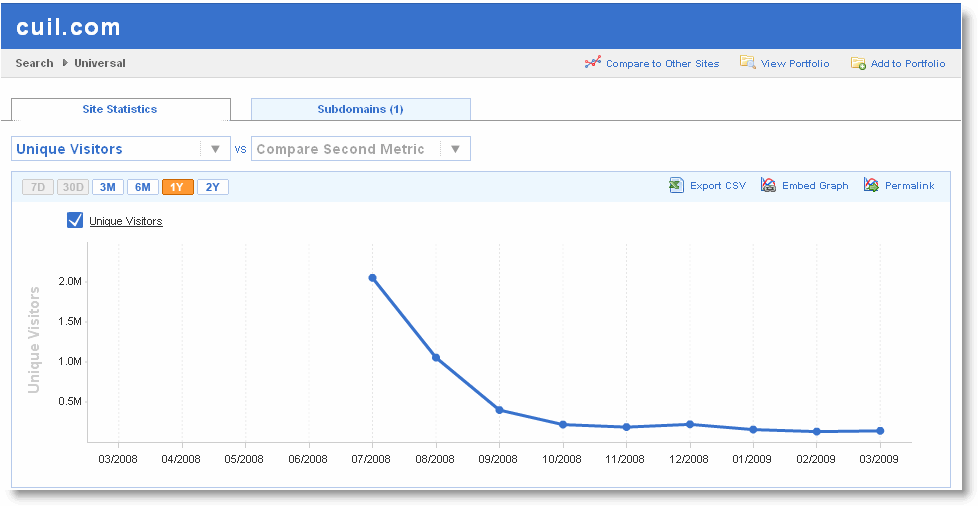Select the 30D time range

click(73, 187)
